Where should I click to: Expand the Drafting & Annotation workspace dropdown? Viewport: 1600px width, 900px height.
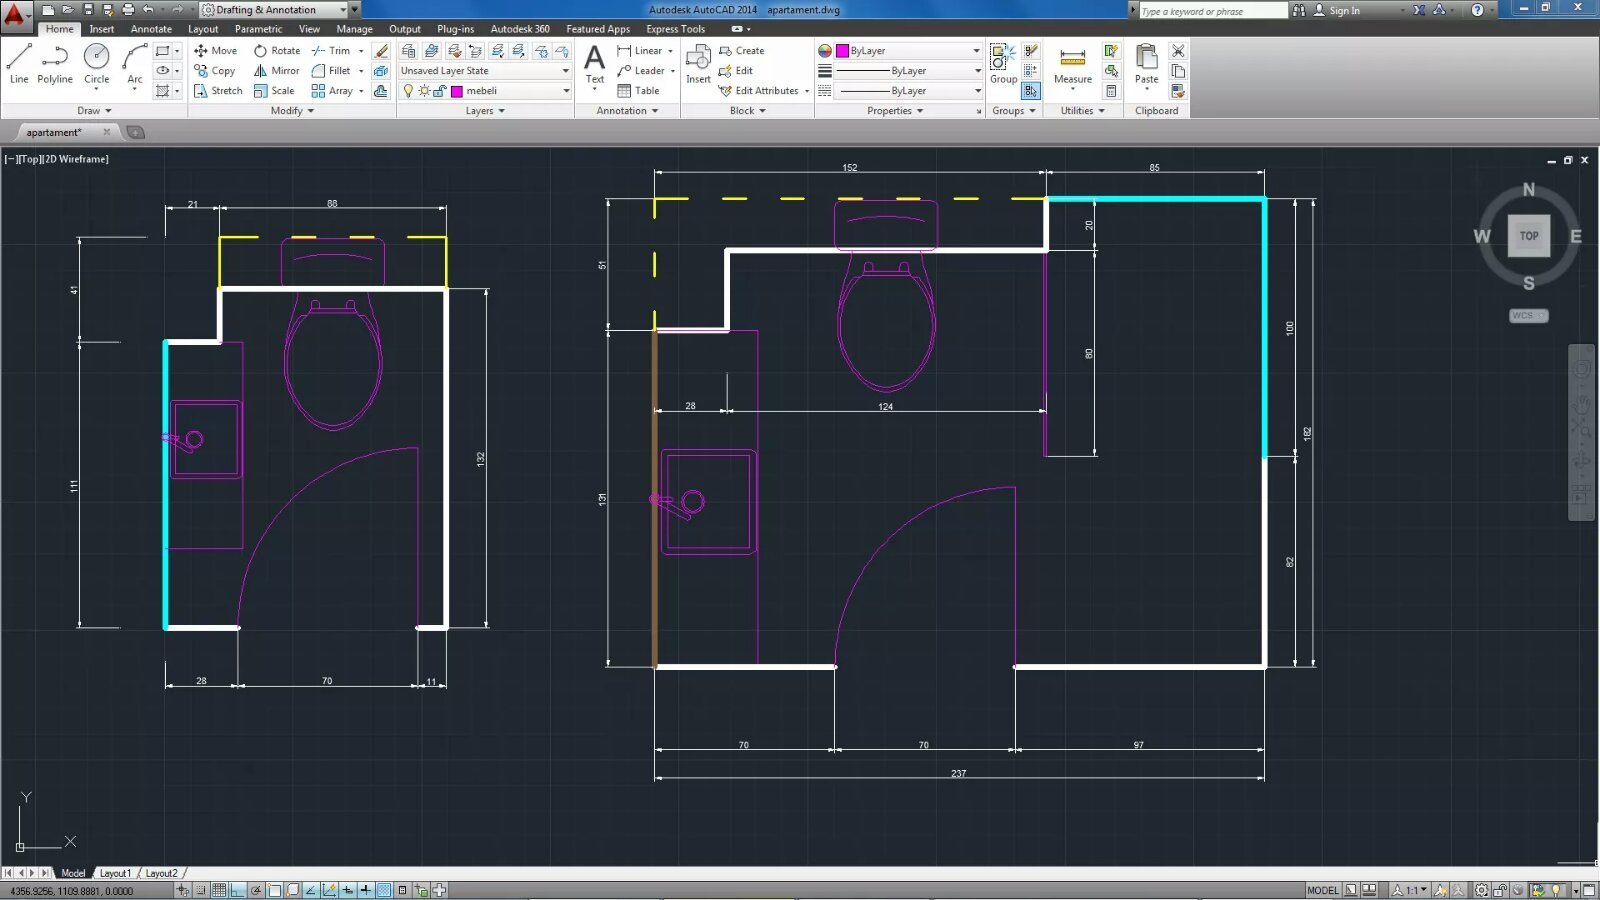pyautogui.click(x=342, y=10)
